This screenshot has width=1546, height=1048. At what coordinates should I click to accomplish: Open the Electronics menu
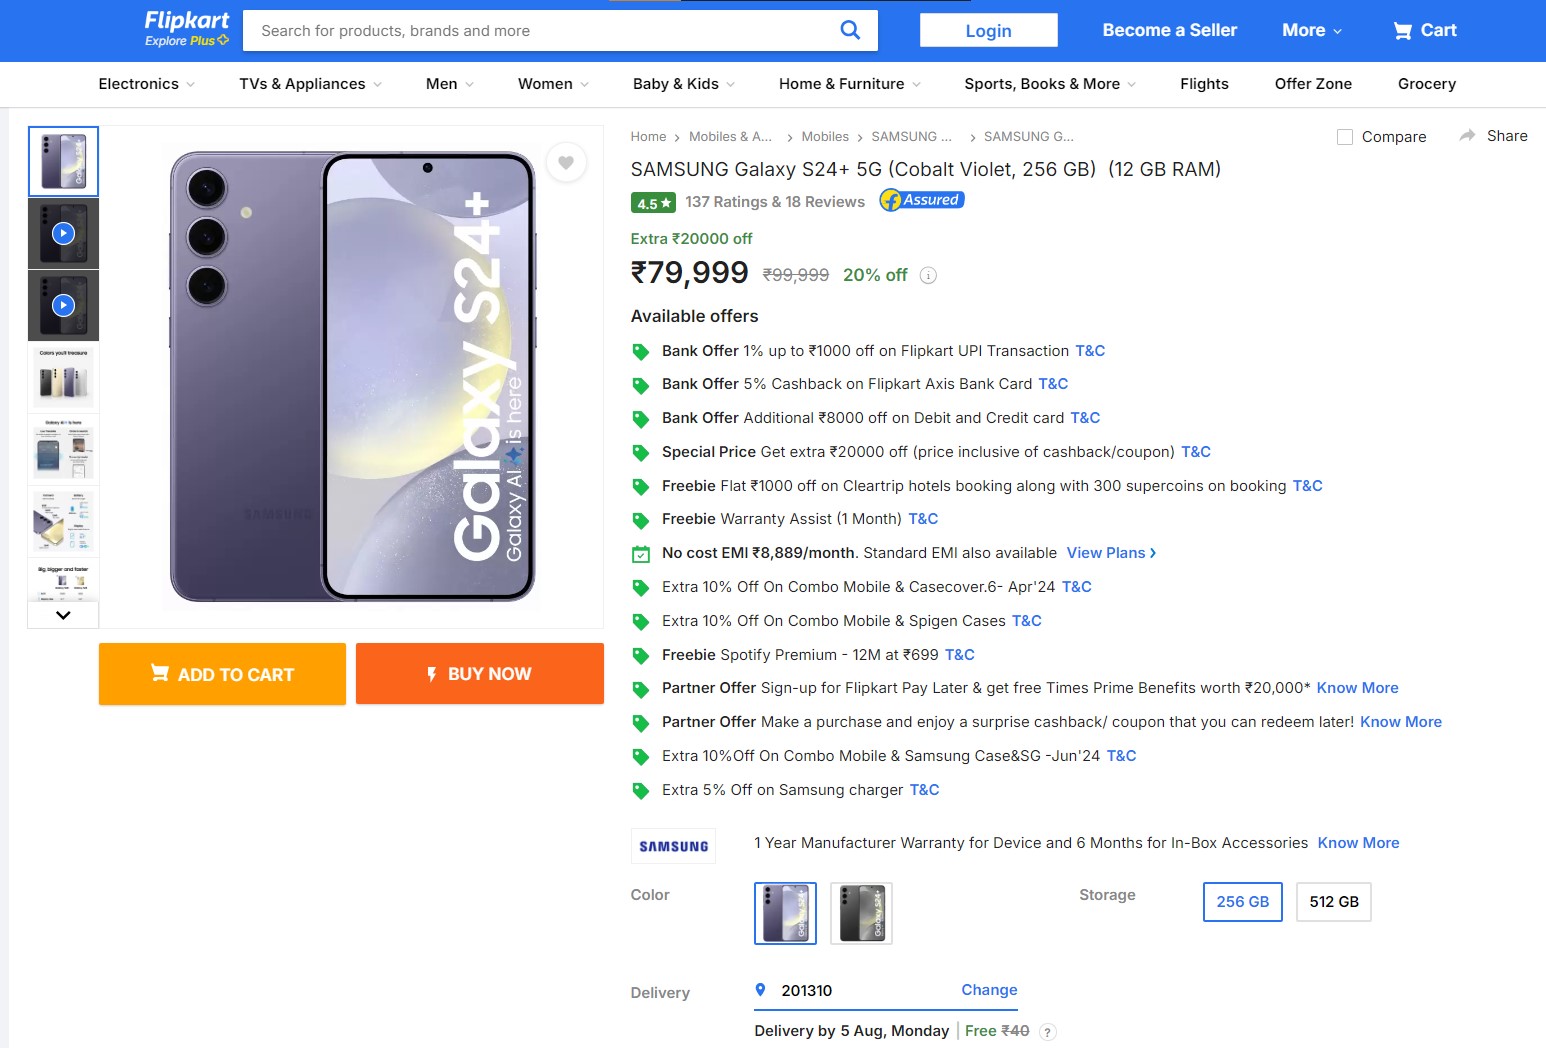[143, 84]
